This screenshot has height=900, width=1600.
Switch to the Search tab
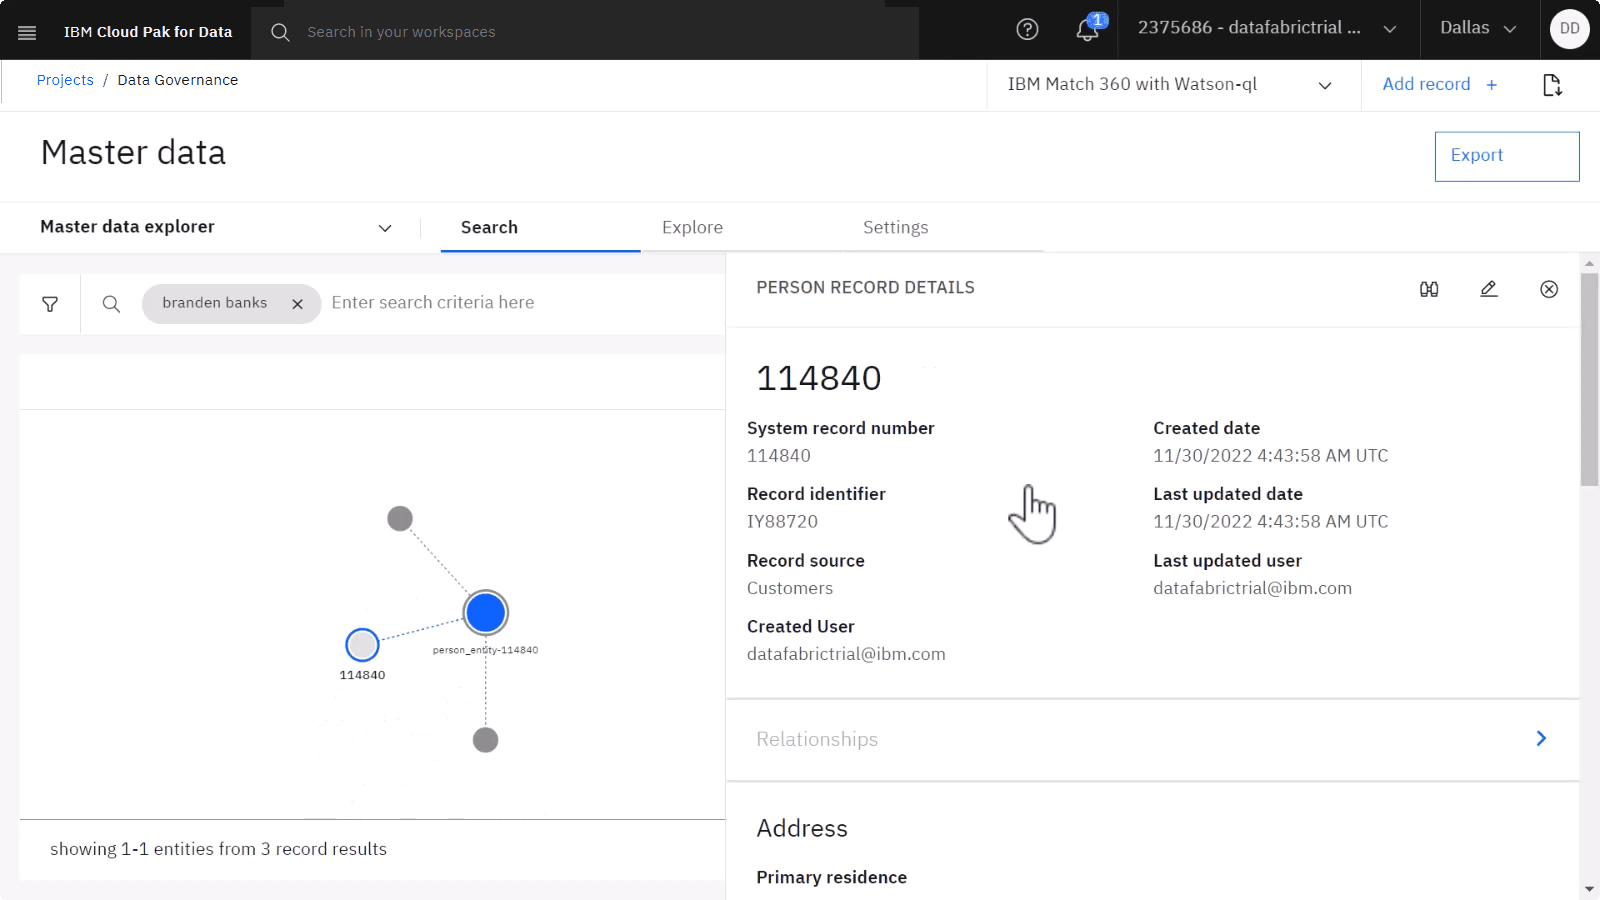pos(540,228)
